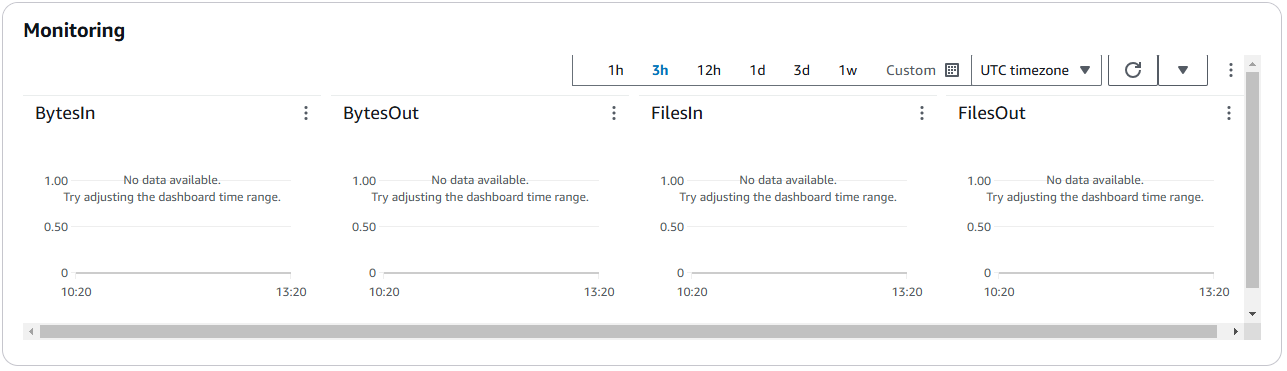This screenshot has width=1287, height=371.
Task: Click the horizontal scrollbar thumb
Action: 628,331
